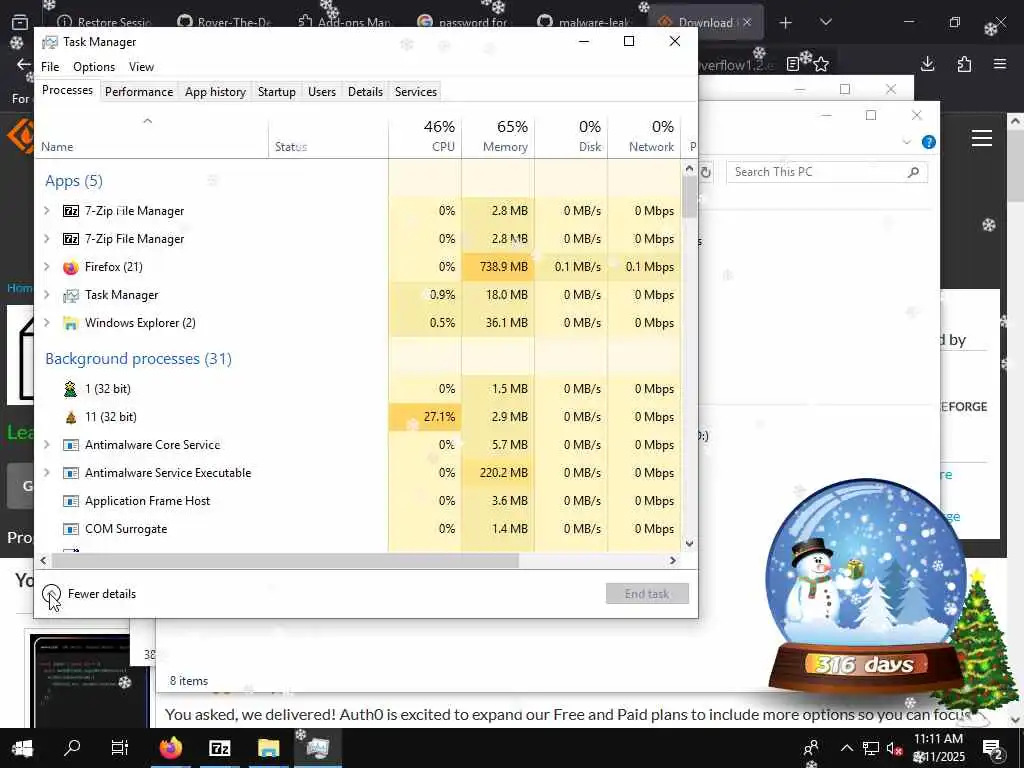The width and height of the screenshot is (1024, 768).
Task: Switch to Performance tab
Action: (x=139, y=92)
